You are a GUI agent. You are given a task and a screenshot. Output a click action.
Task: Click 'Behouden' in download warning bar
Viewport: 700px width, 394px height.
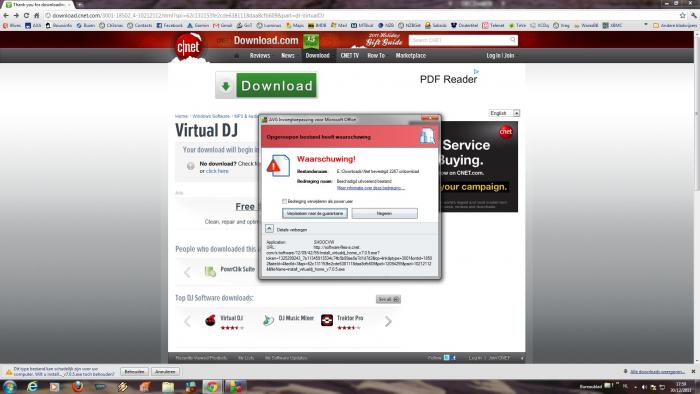(x=134, y=372)
